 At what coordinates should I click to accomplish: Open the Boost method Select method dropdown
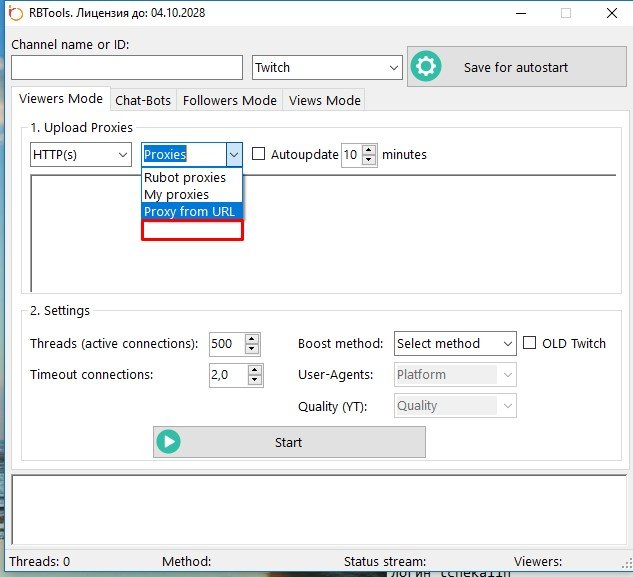click(454, 343)
